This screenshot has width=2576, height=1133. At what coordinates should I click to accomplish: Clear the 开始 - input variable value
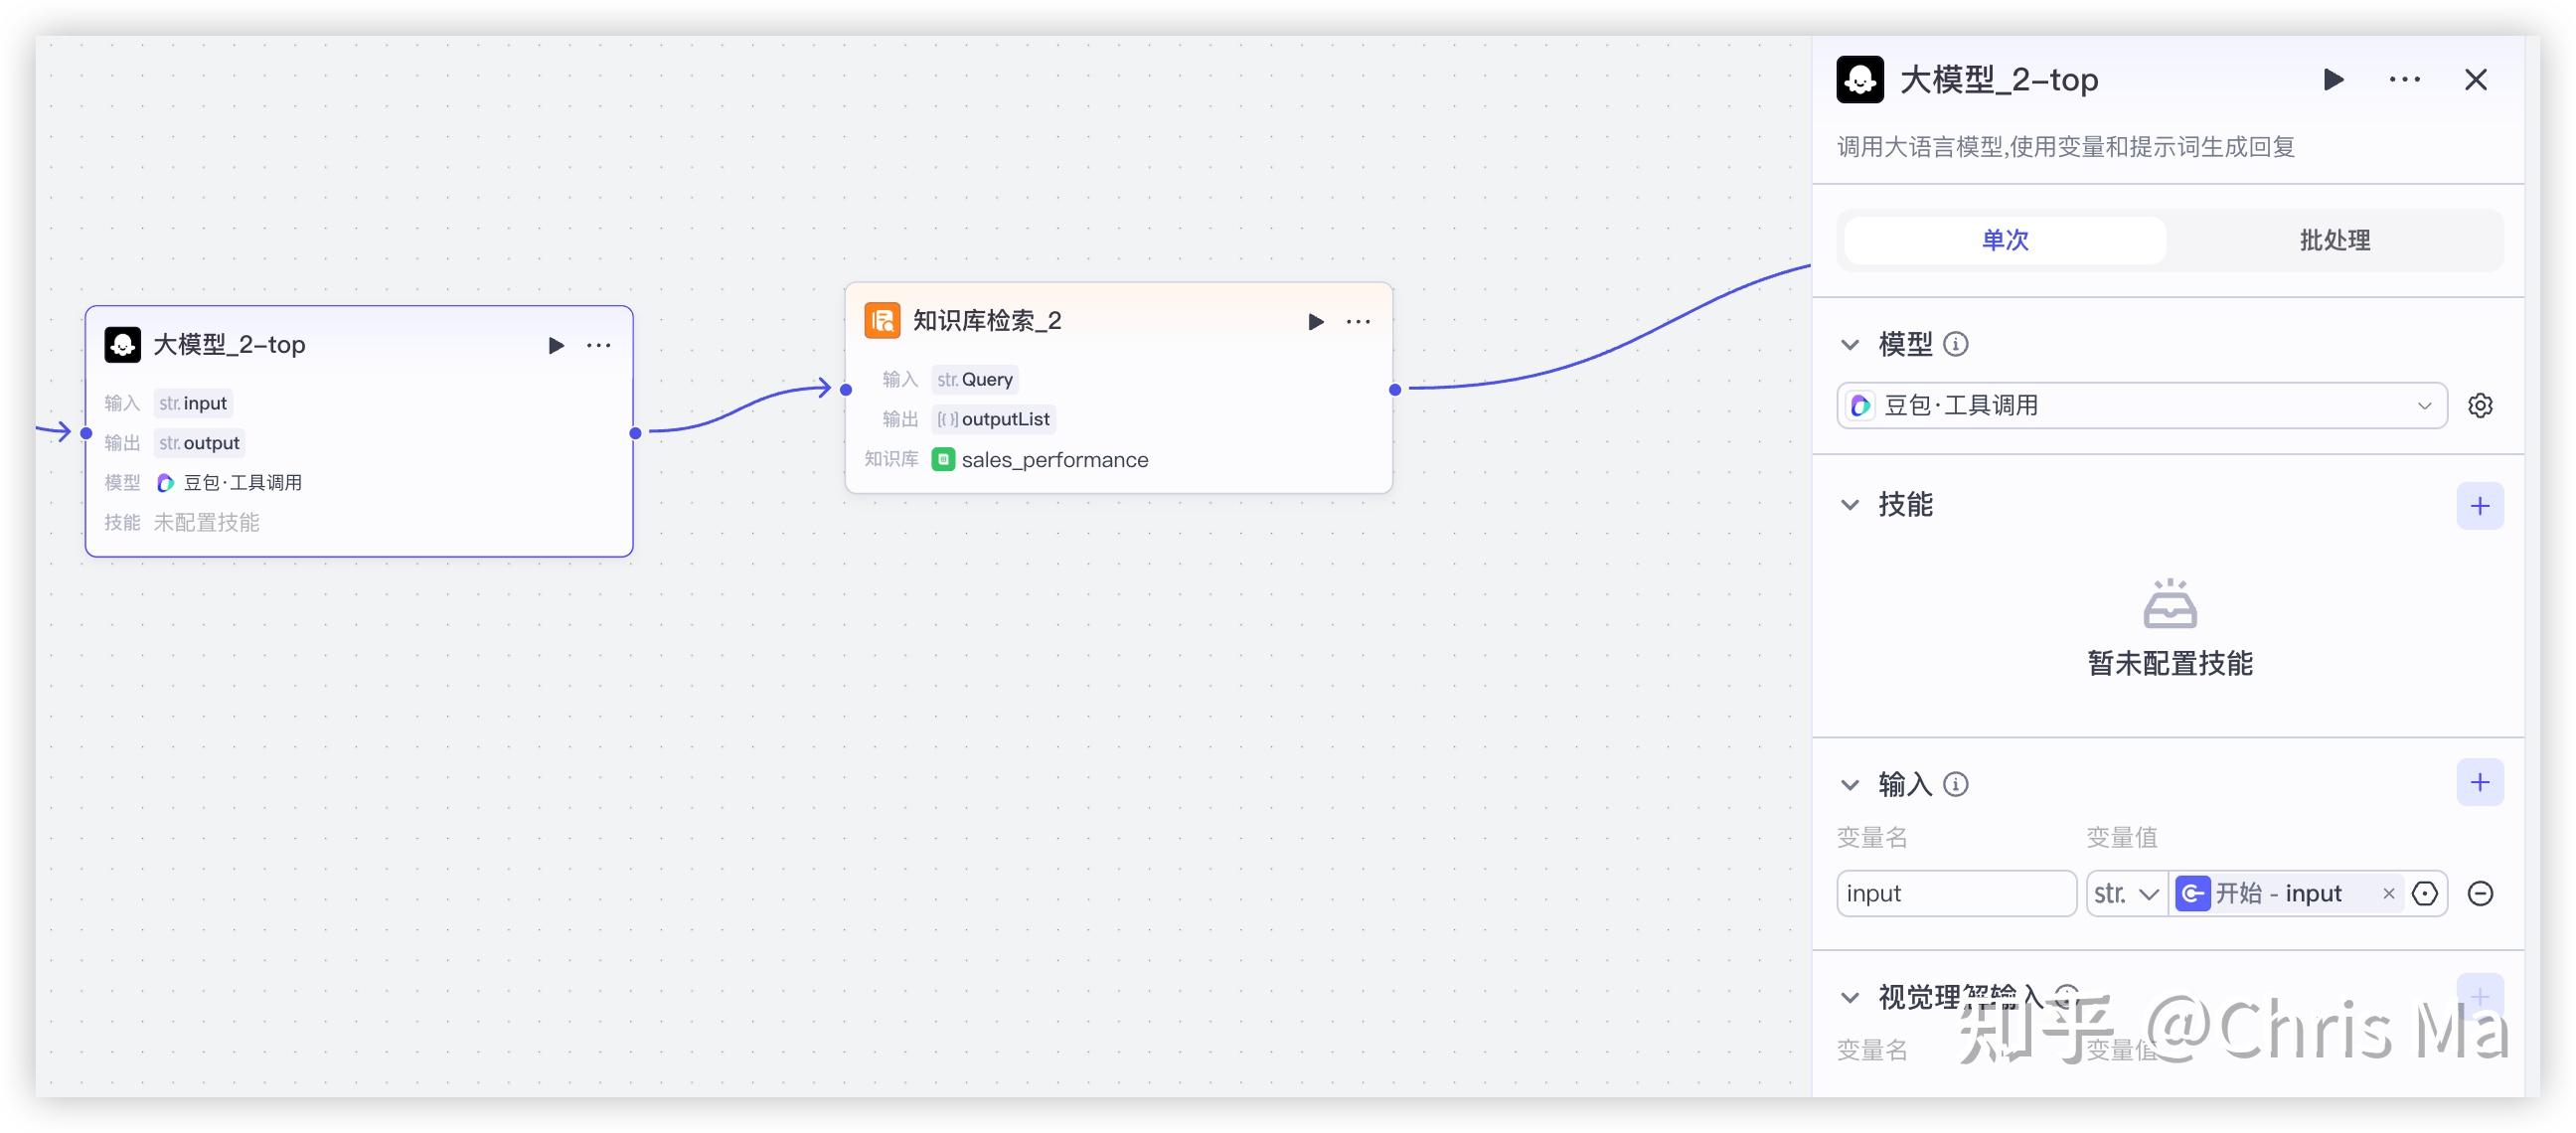click(x=2388, y=893)
